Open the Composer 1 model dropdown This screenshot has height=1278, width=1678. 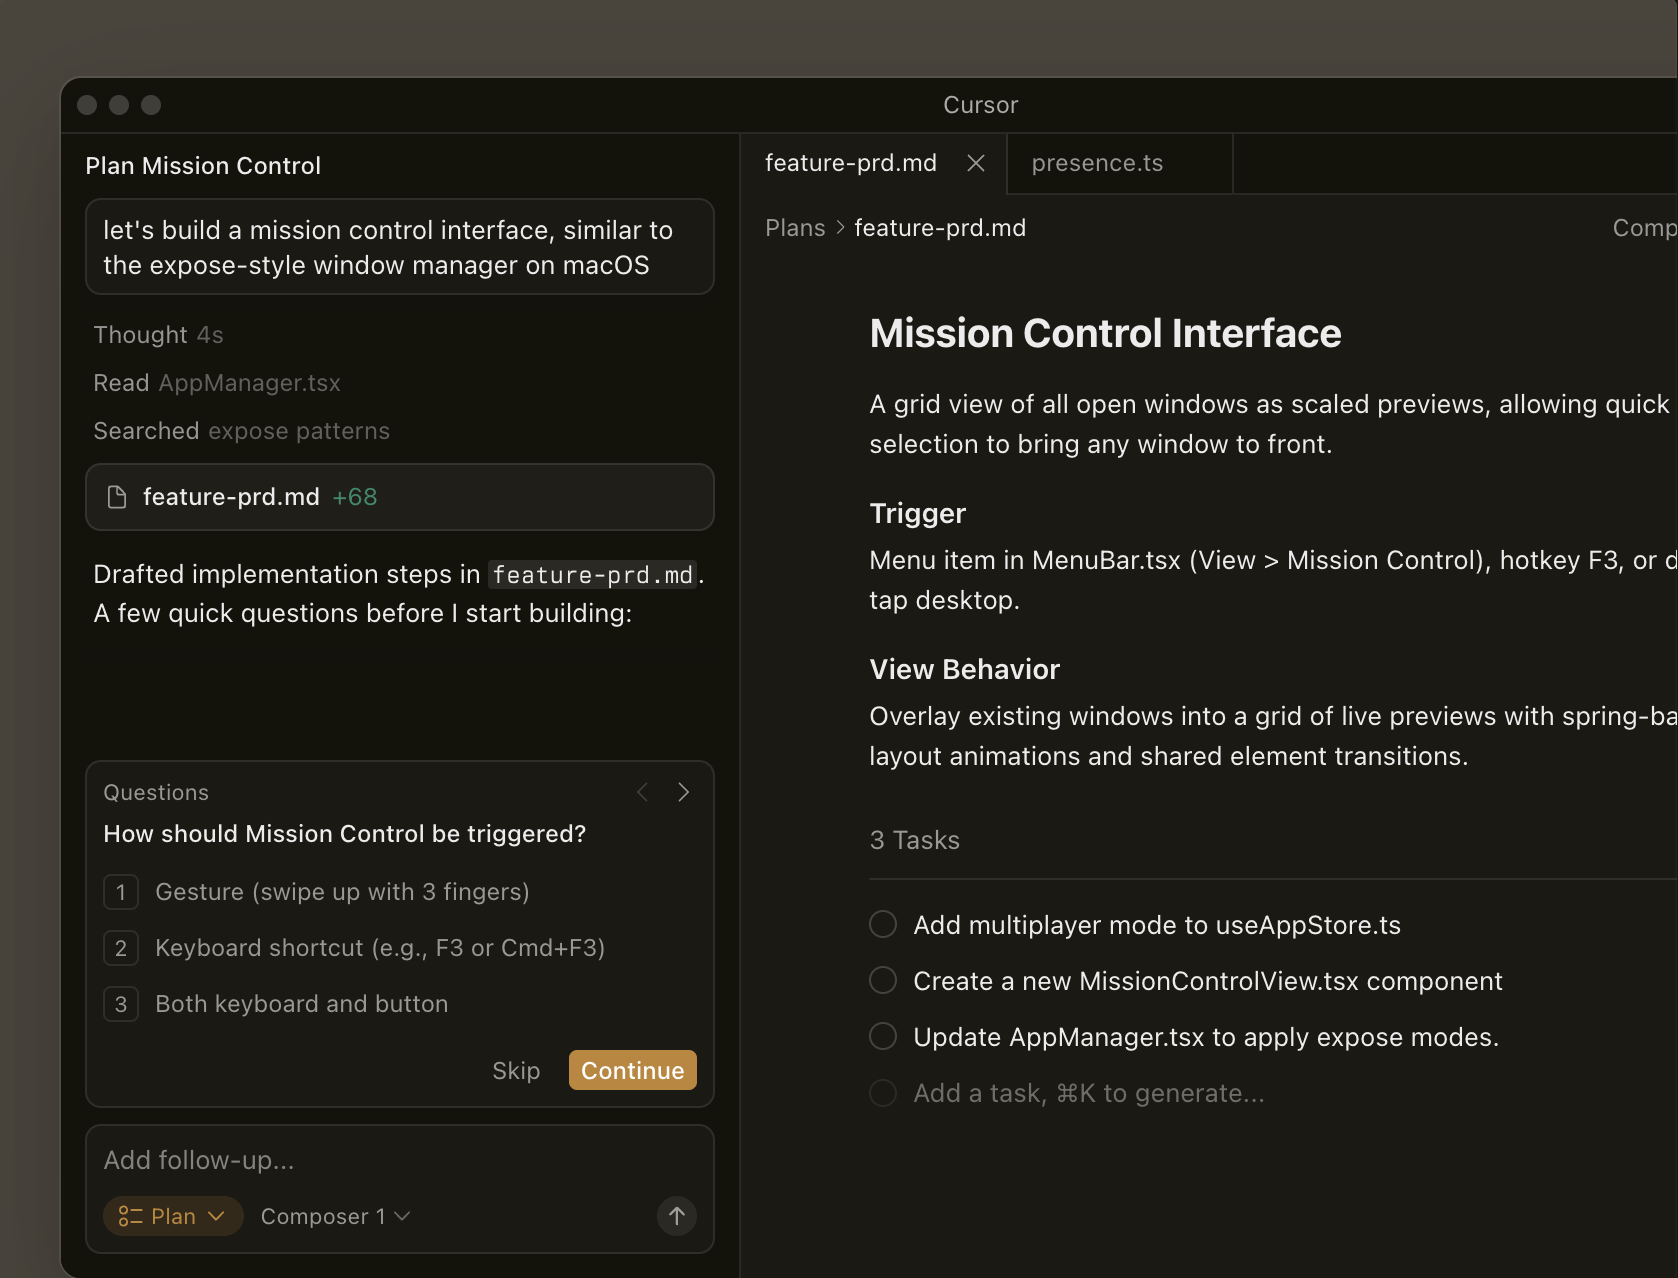coord(335,1216)
